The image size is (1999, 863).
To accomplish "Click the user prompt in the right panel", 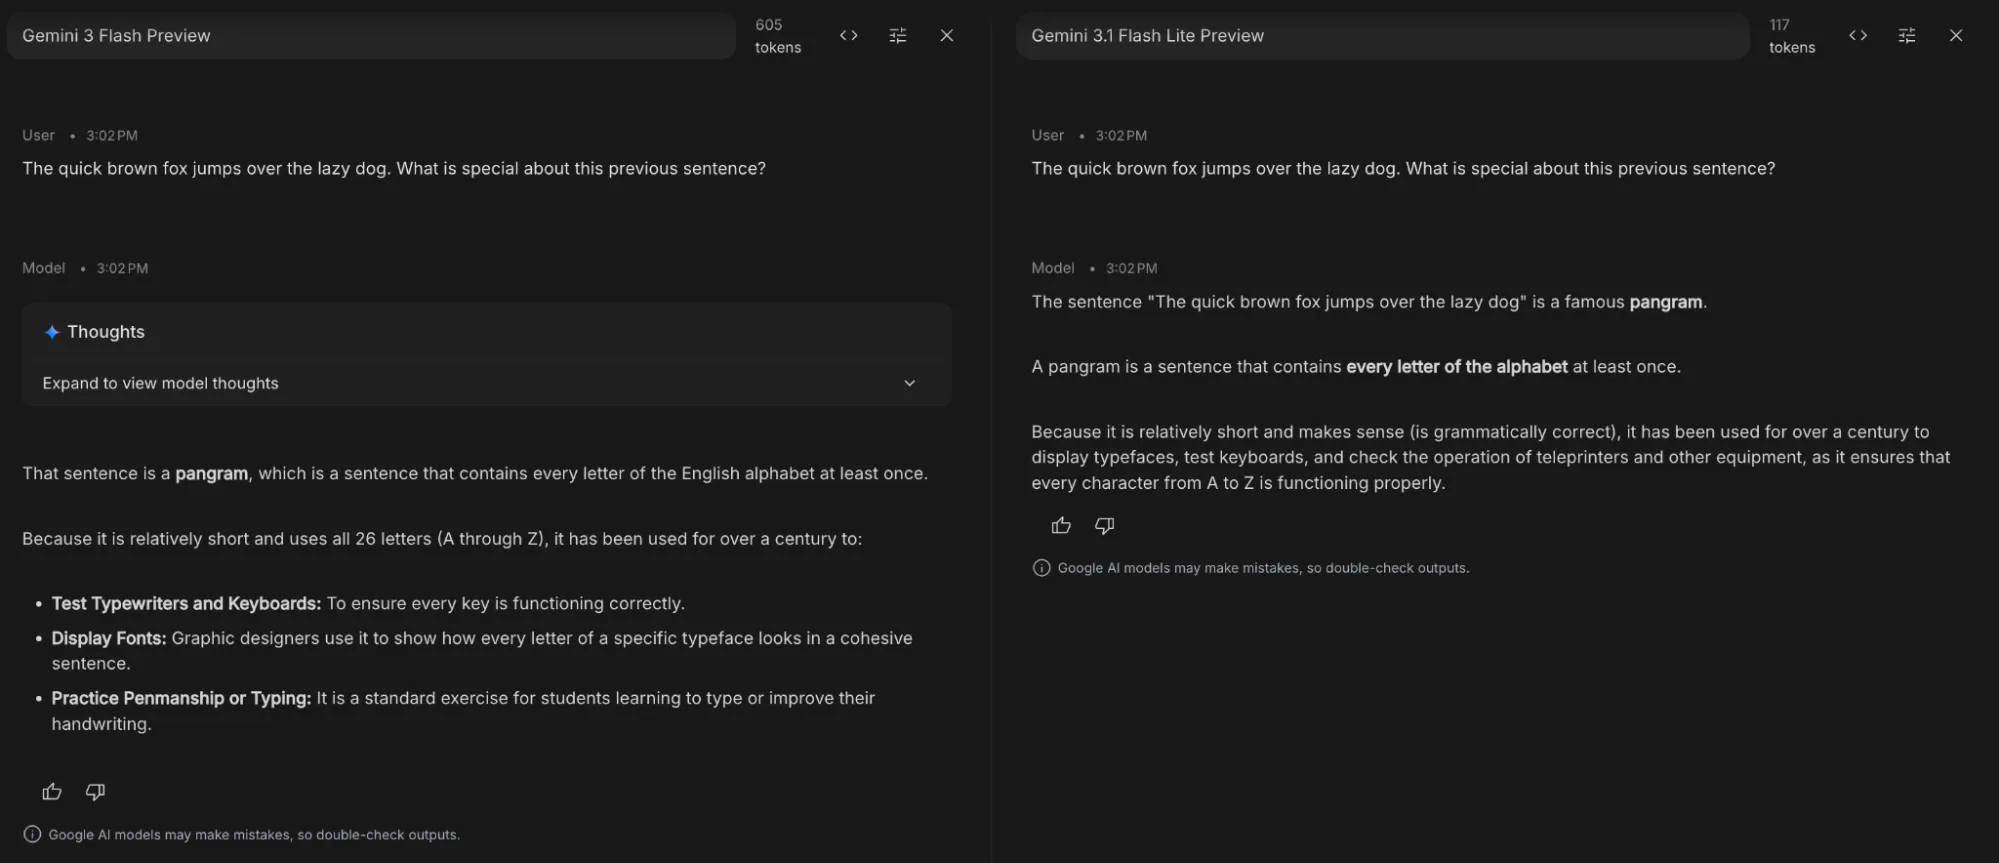I will pos(1403,169).
